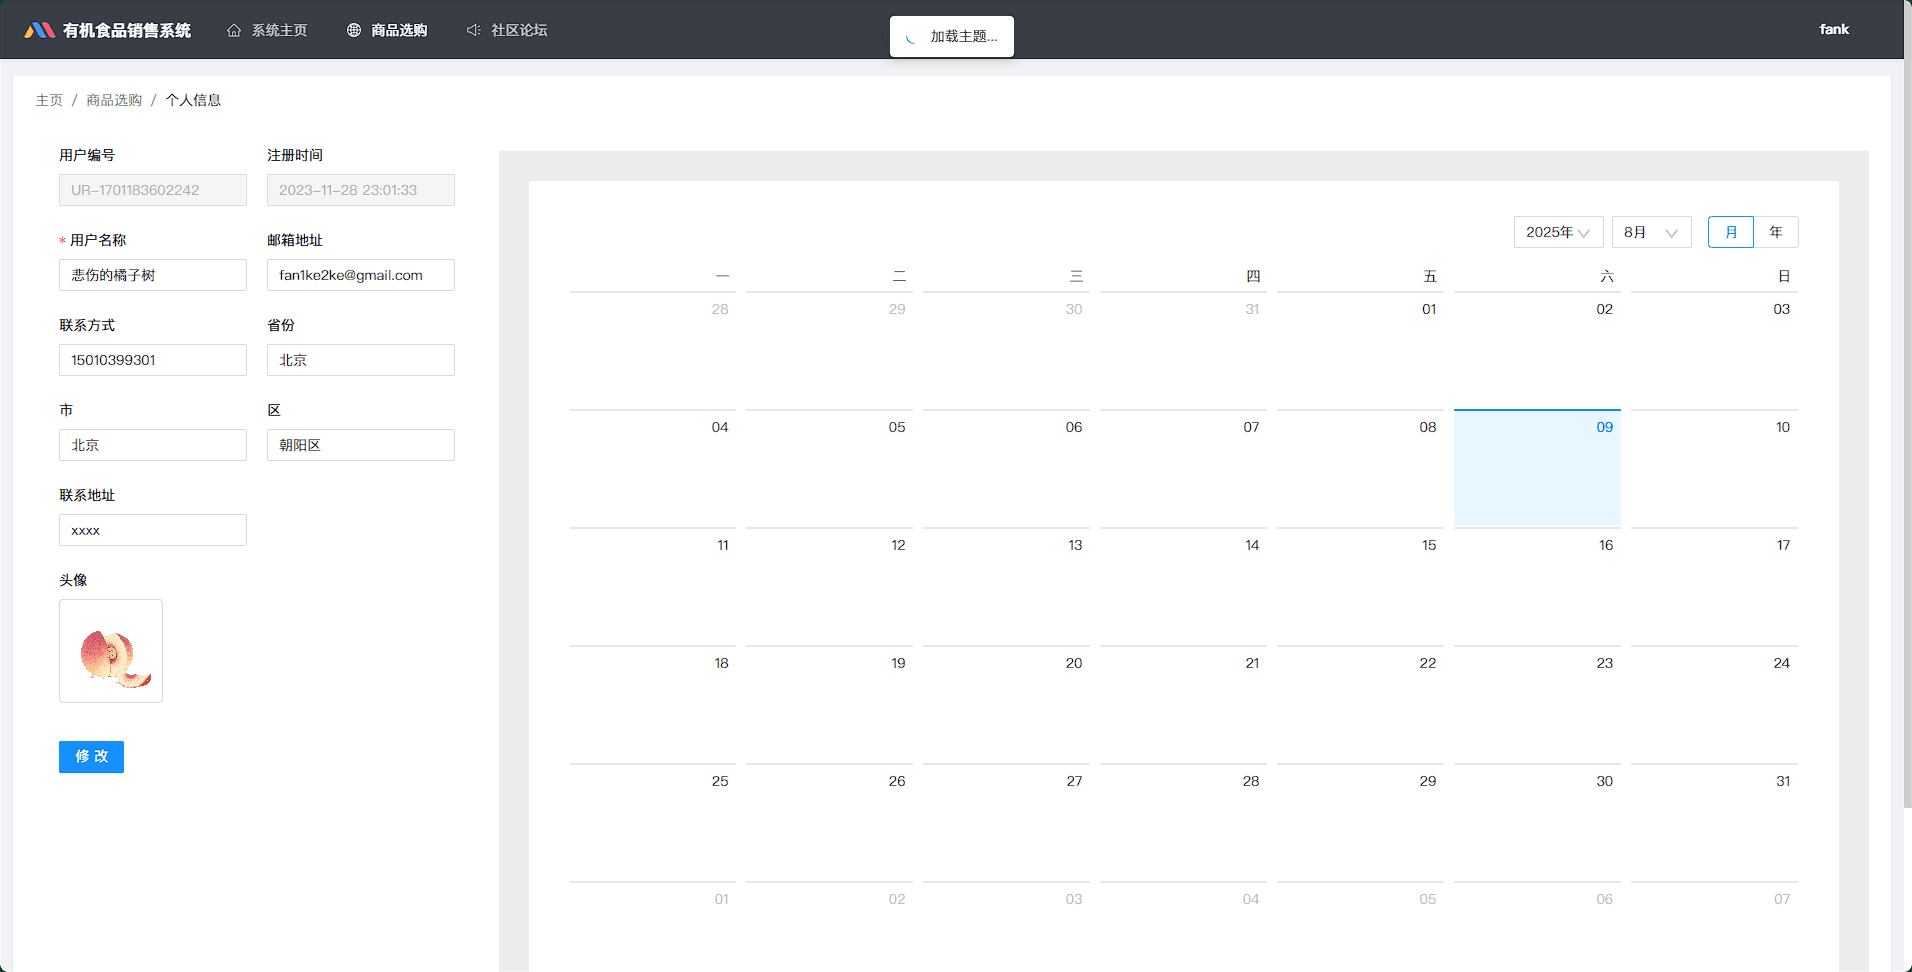The width and height of the screenshot is (1912, 972).
Task: Select calendar date 01 under 五
Action: (1360, 350)
